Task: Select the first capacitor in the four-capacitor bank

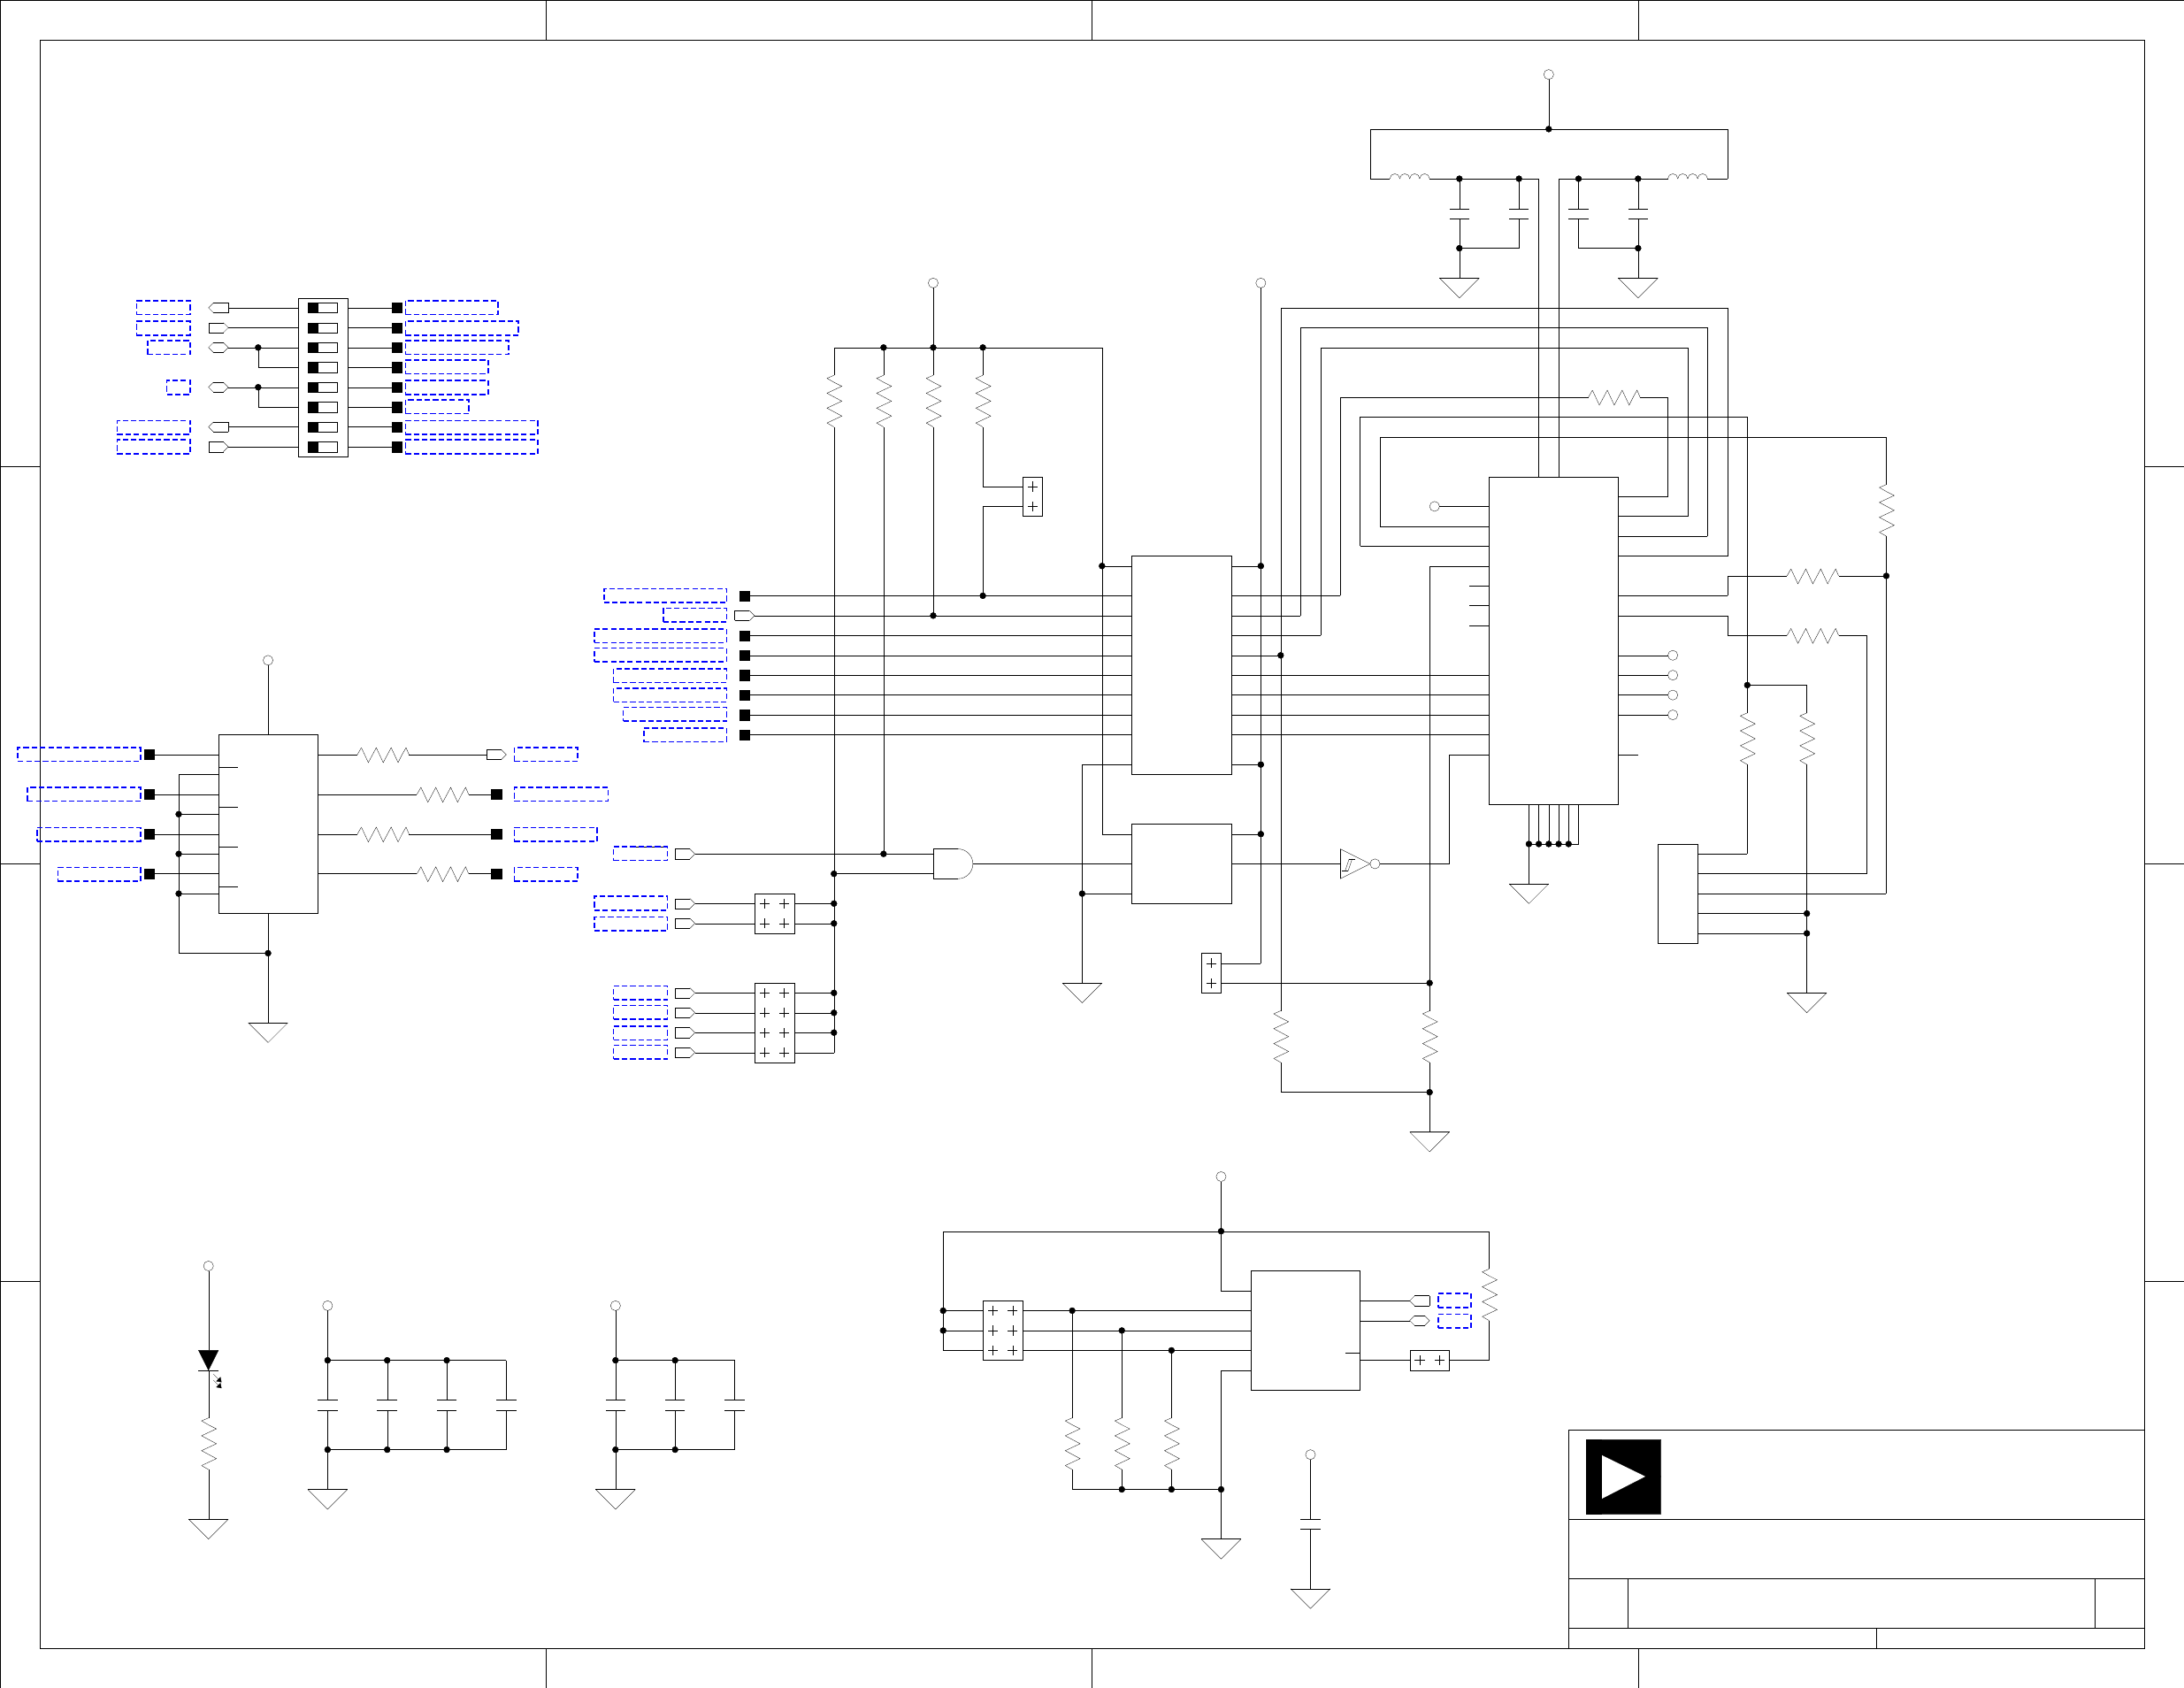Action: click(x=328, y=1405)
